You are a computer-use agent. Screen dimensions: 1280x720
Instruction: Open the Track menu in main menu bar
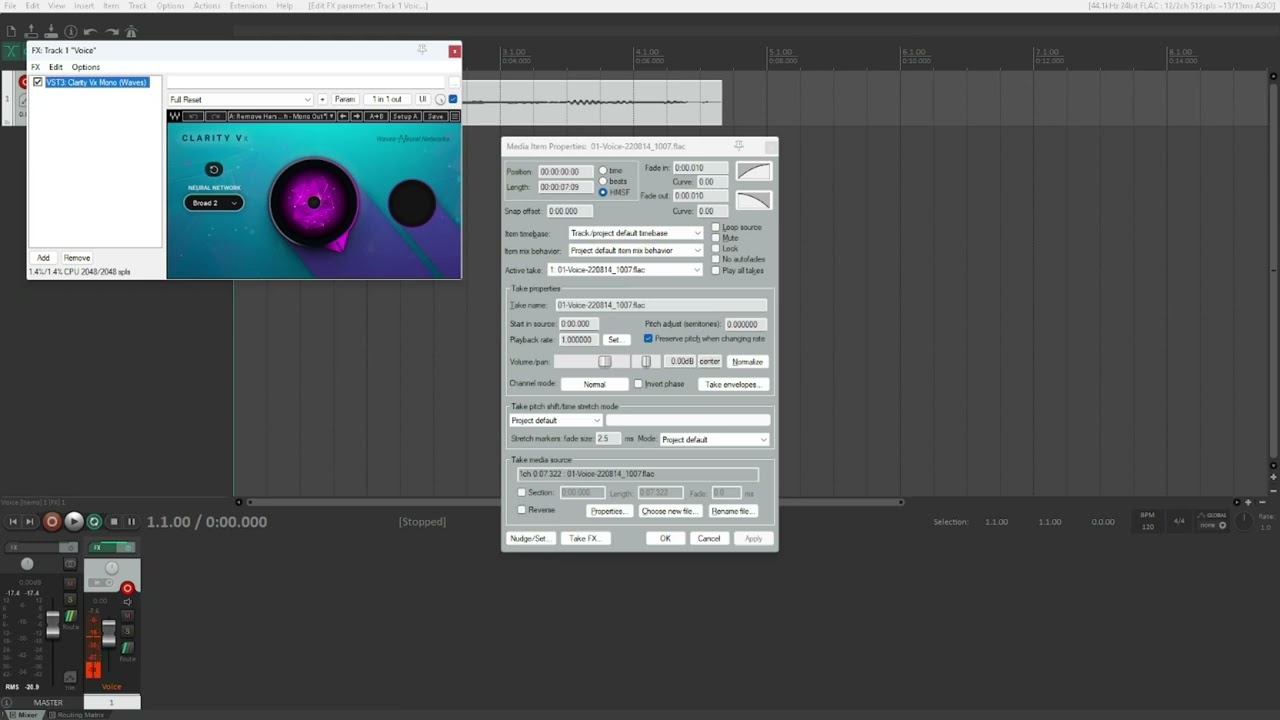(138, 6)
